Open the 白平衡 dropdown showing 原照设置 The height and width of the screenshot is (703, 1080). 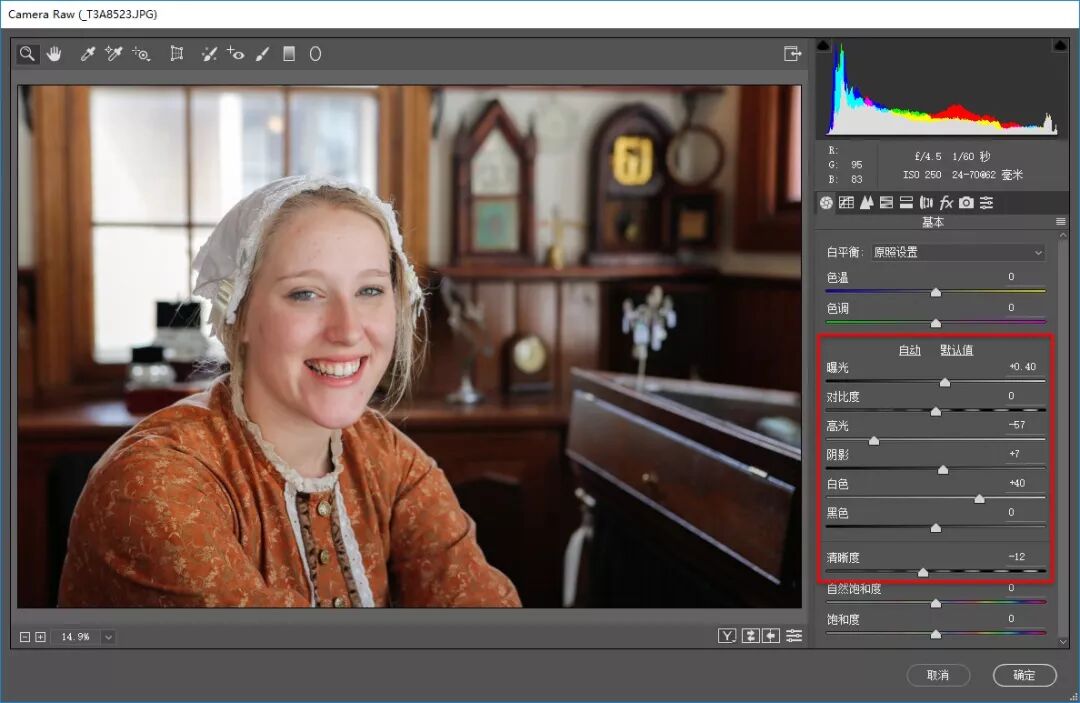pos(958,252)
